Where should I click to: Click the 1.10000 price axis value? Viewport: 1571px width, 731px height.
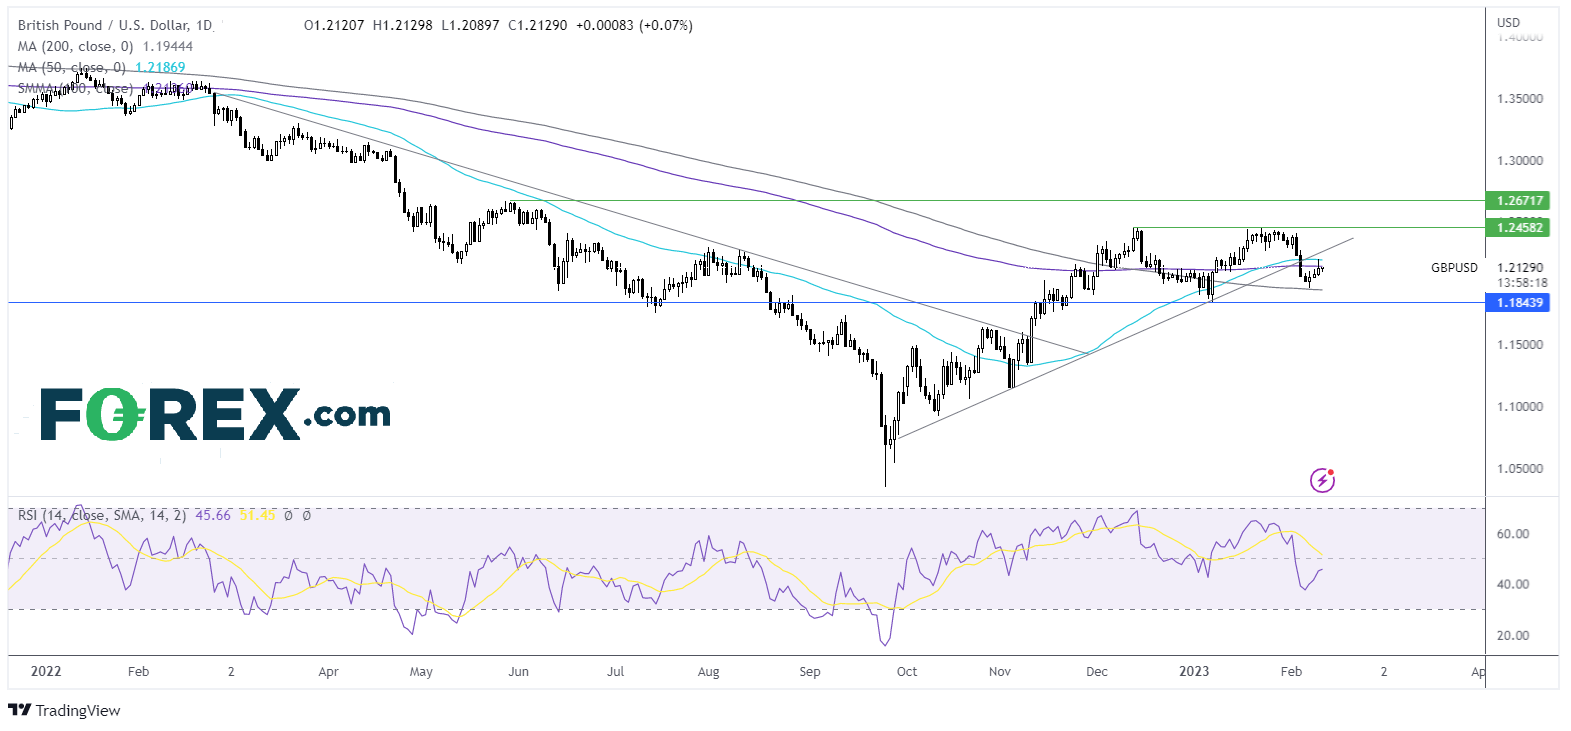point(1519,407)
